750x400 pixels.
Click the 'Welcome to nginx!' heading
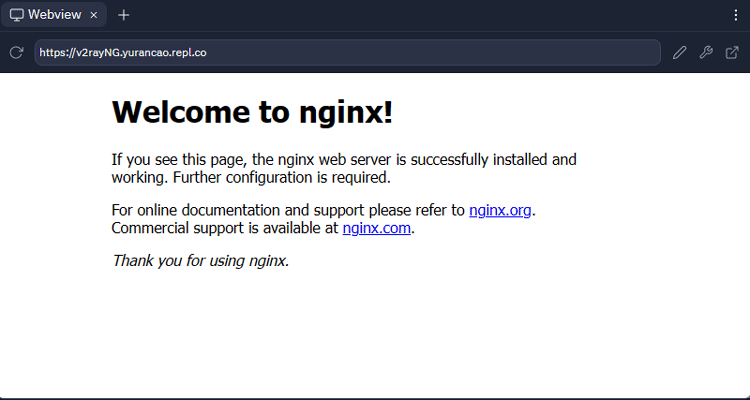[x=252, y=112]
